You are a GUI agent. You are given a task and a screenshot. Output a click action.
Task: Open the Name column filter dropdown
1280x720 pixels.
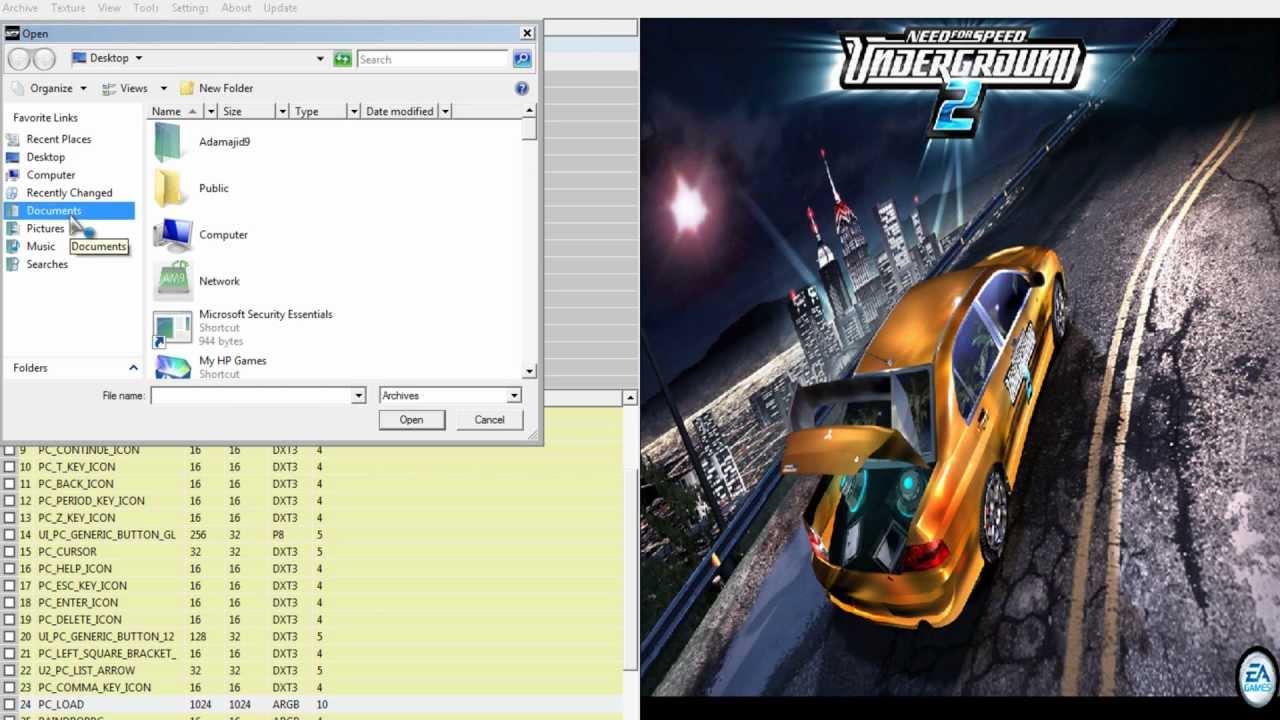pyautogui.click(x=211, y=111)
